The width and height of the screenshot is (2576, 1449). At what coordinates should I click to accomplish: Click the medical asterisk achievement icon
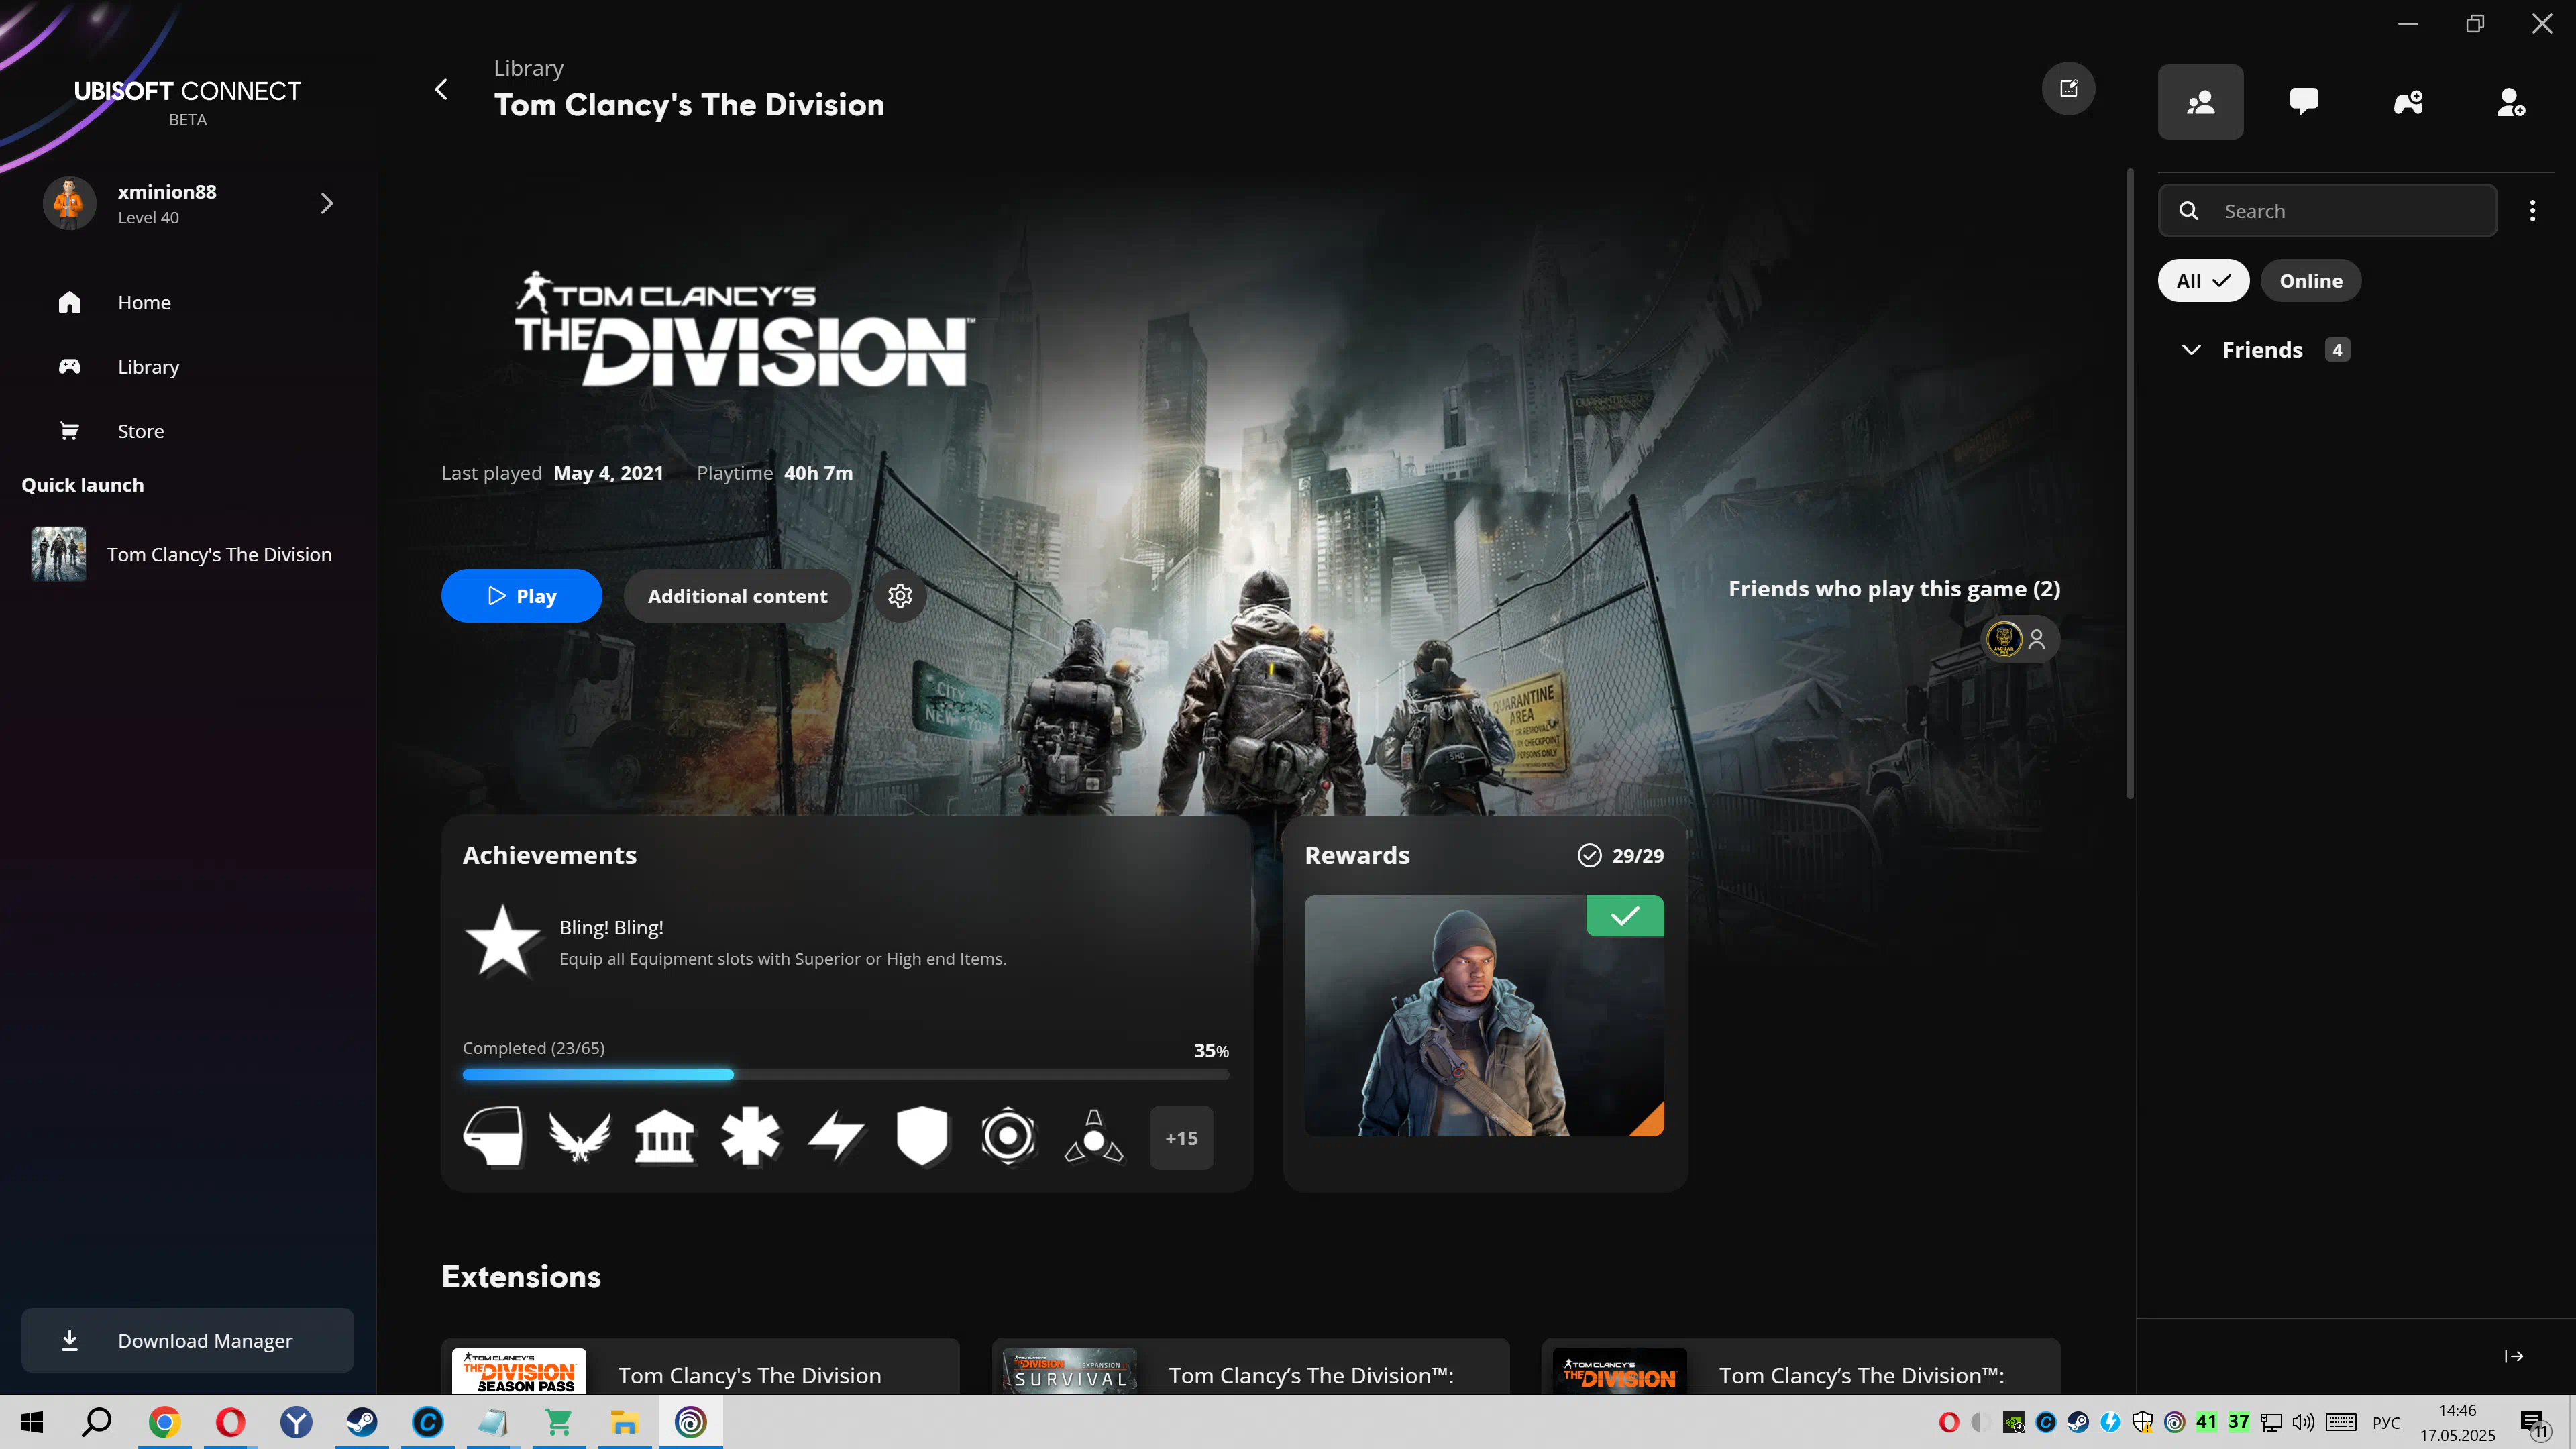coord(750,1137)
